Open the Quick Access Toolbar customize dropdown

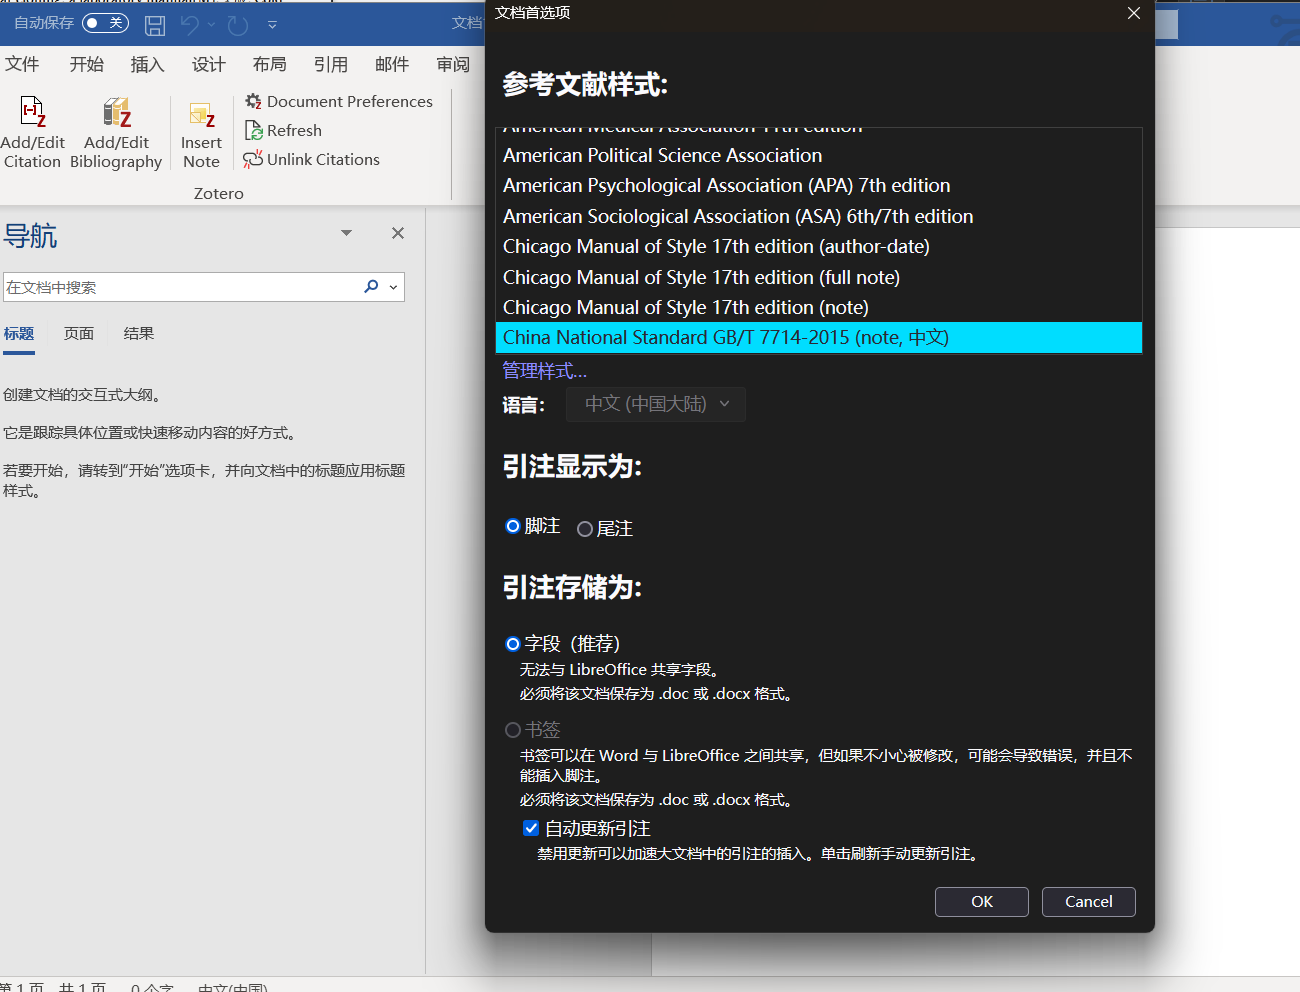(x=272, y=25)
